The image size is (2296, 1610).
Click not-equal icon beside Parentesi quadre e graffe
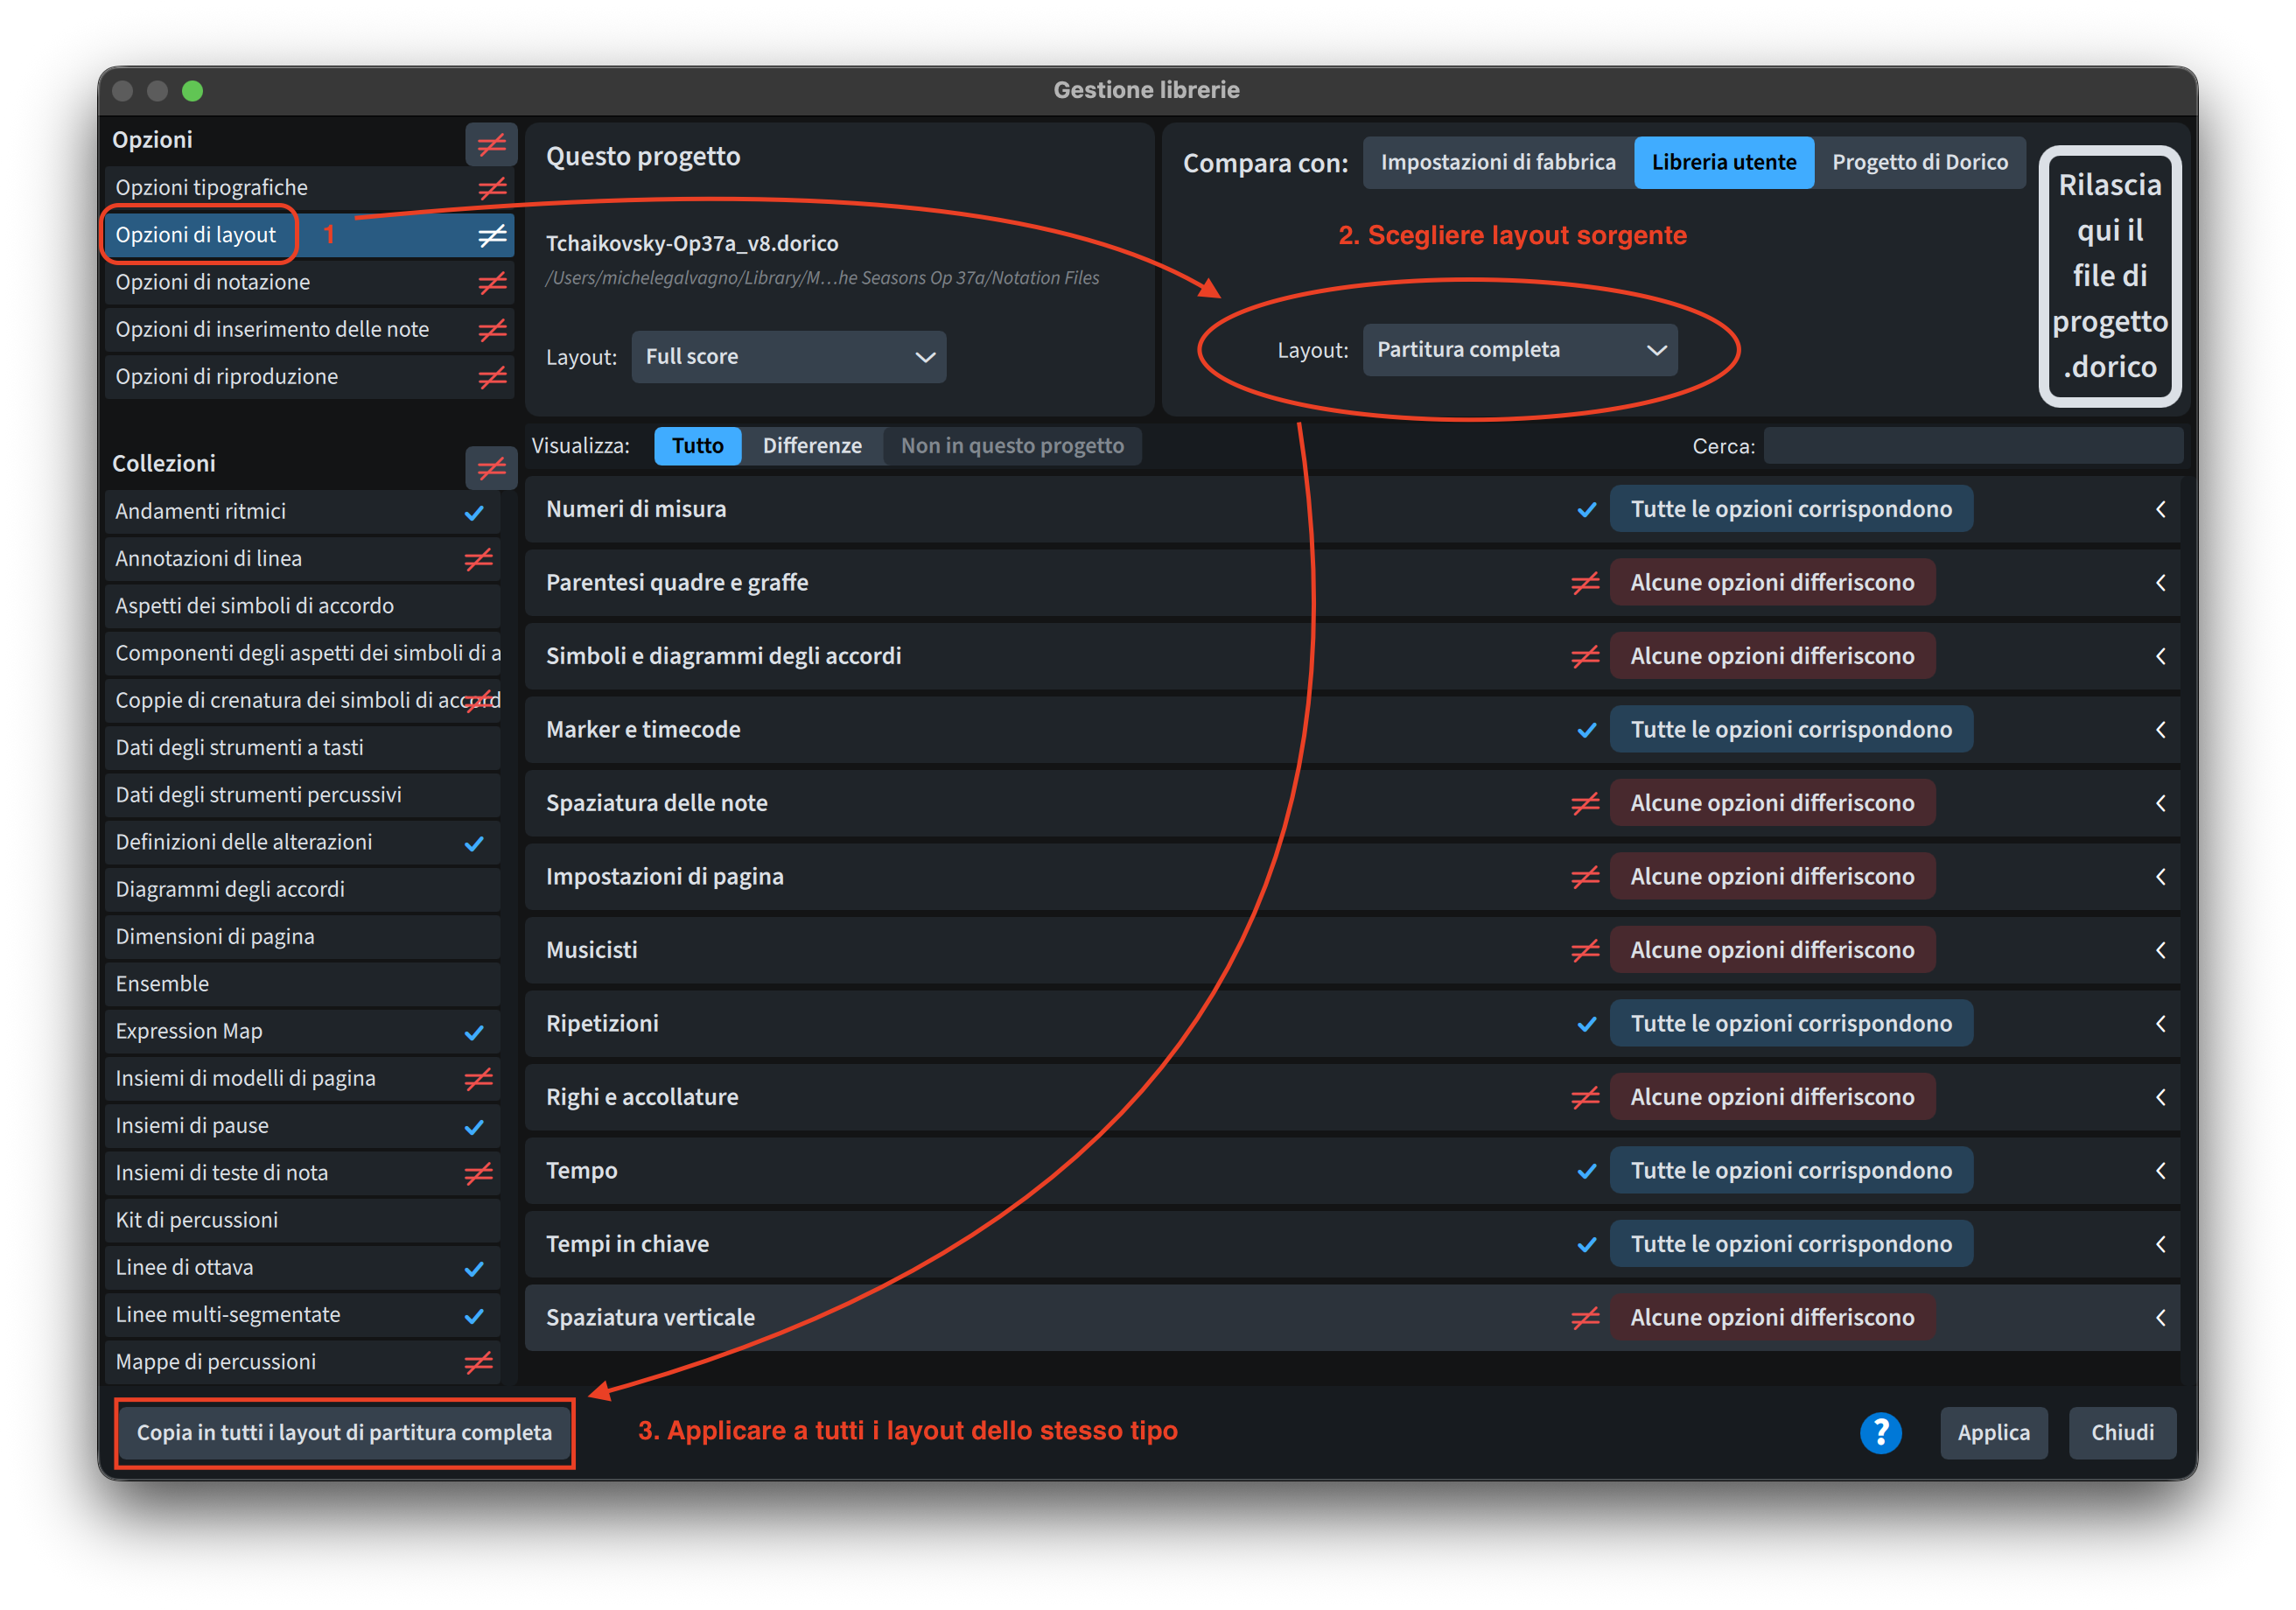click(x=1585, y=582)
